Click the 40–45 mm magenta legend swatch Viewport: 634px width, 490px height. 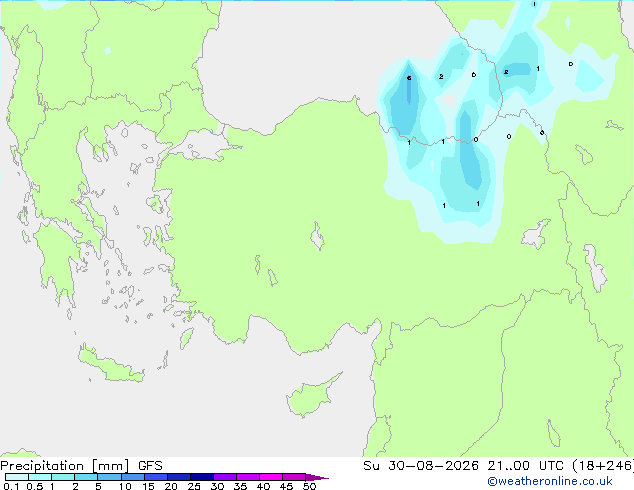coord(271,477)
